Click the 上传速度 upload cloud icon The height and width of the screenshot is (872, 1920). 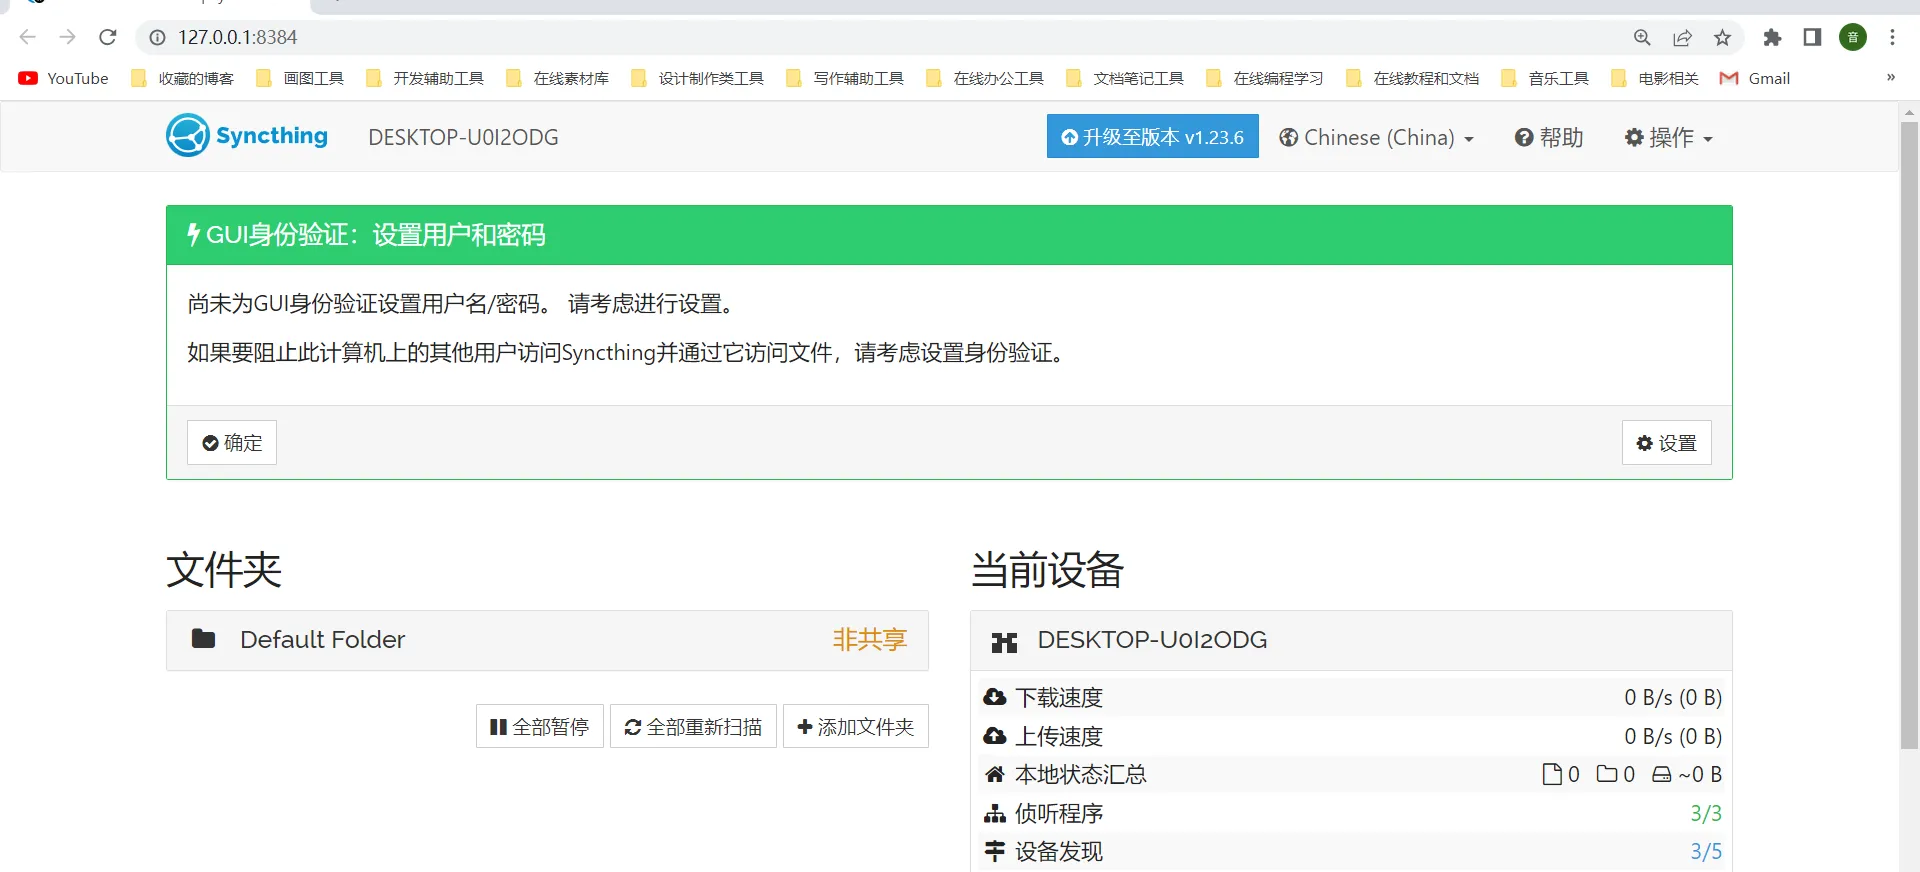(995, 736)
